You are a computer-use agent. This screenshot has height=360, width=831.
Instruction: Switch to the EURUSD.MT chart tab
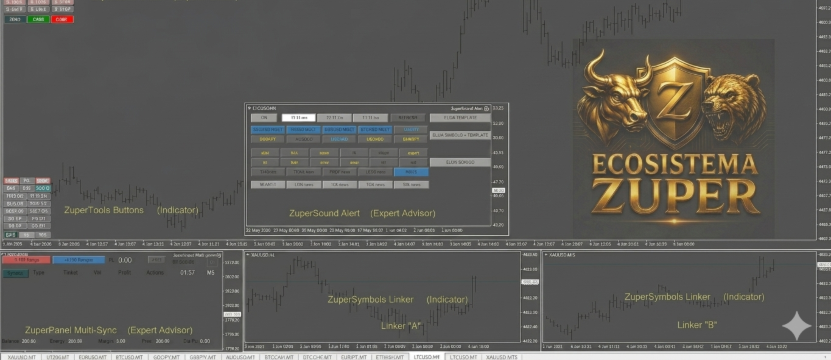point(92,357)
